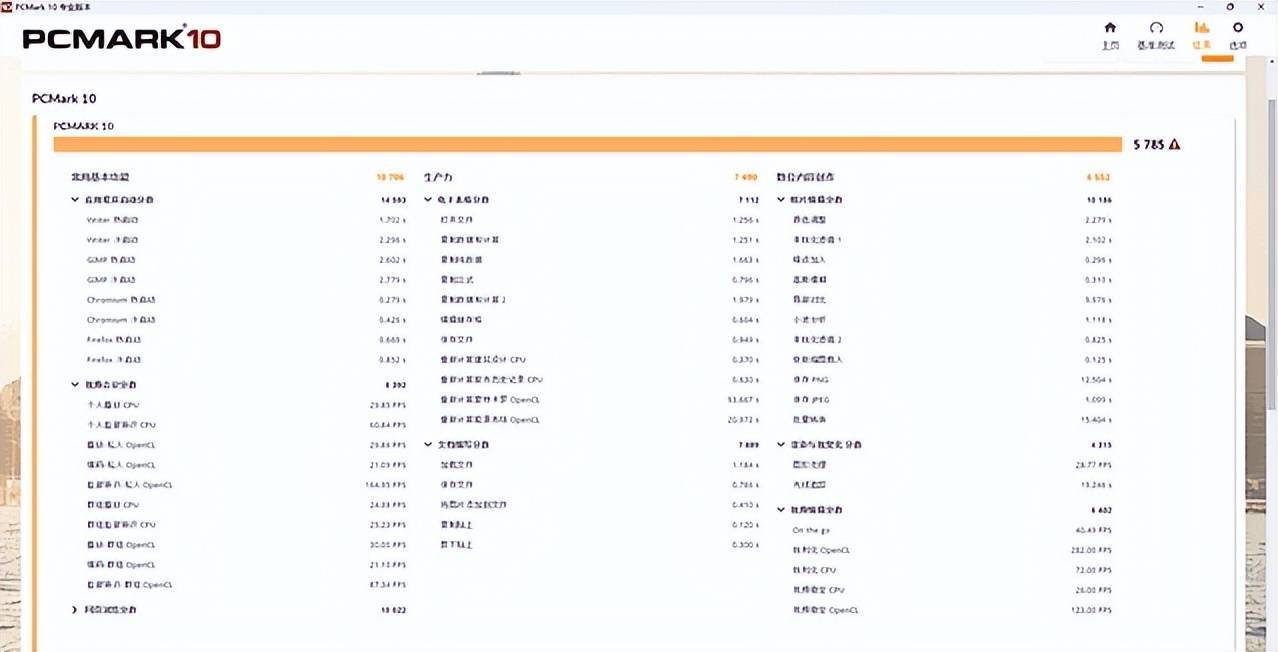The image size is (1278, 652).
Task: Select the GIMP 热启动 row
Action: tap(247, 260)
